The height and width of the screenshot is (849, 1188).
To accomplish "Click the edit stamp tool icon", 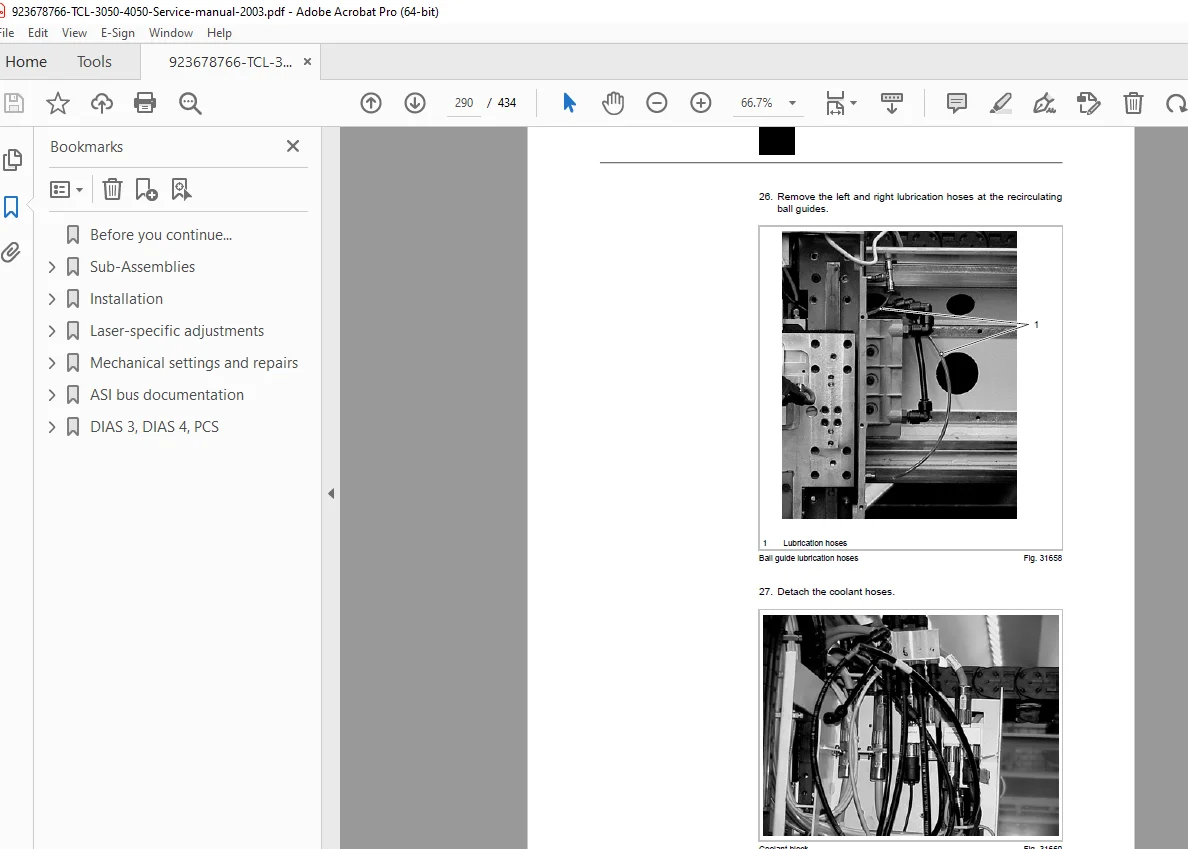I will pyautogui.click(x=1089, y=103).
